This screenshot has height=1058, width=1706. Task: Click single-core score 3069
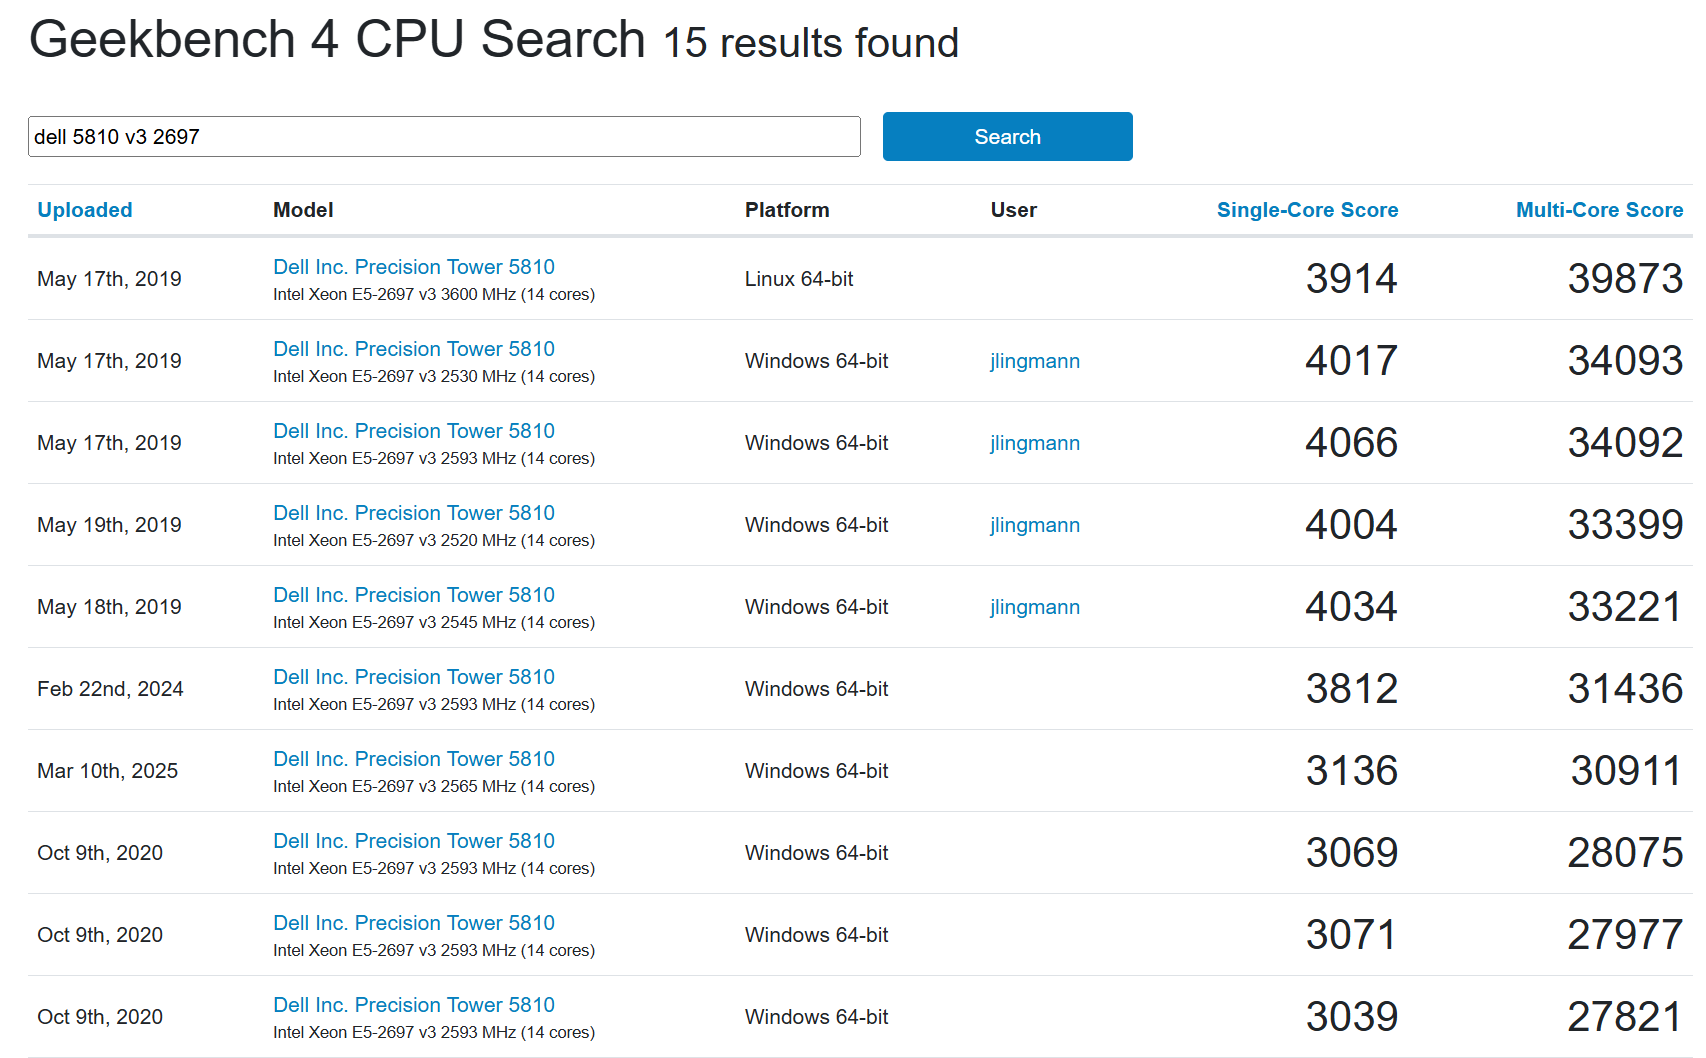1351,853
